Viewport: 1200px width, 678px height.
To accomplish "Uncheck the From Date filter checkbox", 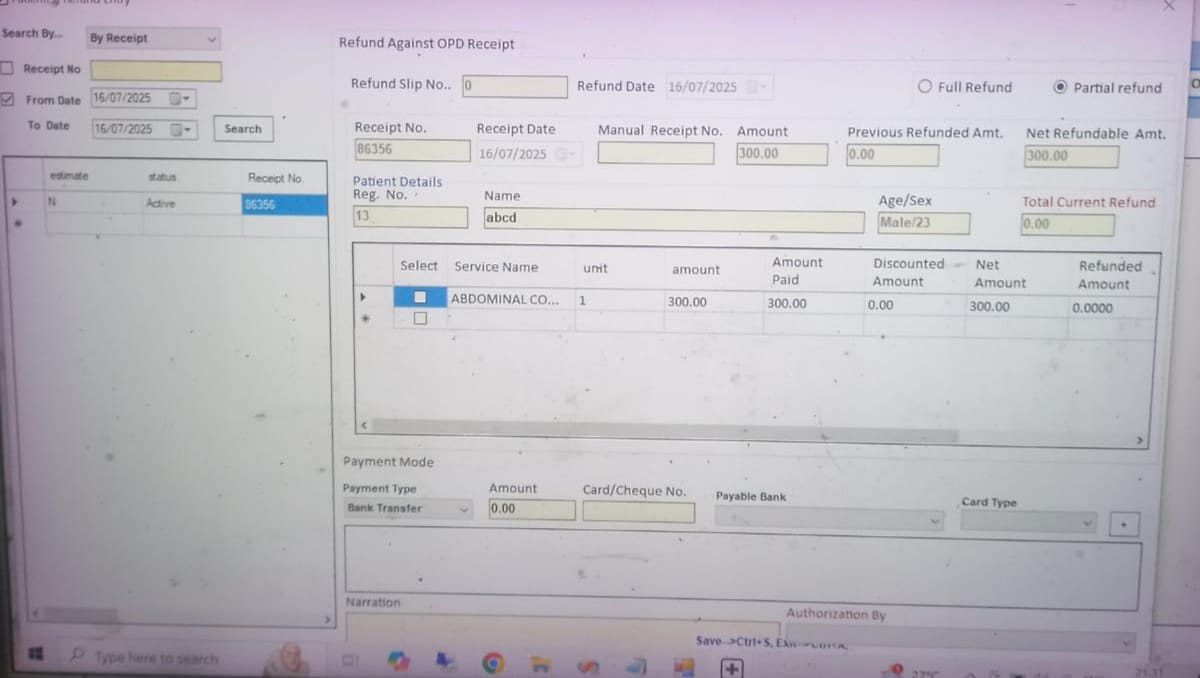I will click(7, 99).
